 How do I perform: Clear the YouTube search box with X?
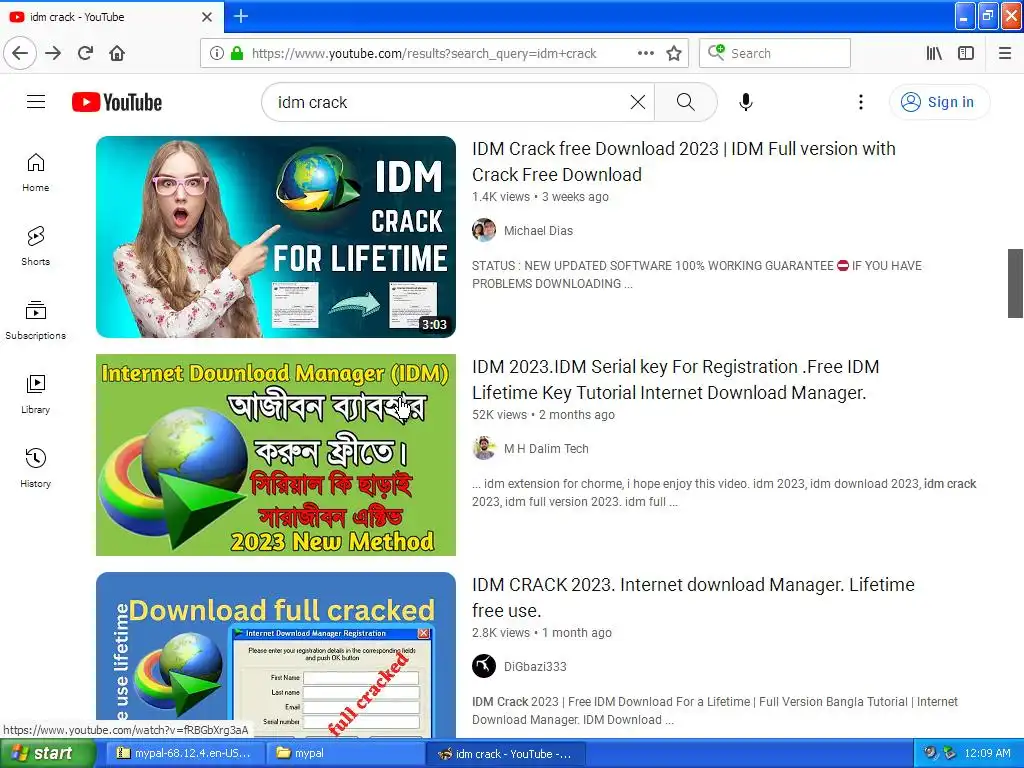(x=637, y=102)
